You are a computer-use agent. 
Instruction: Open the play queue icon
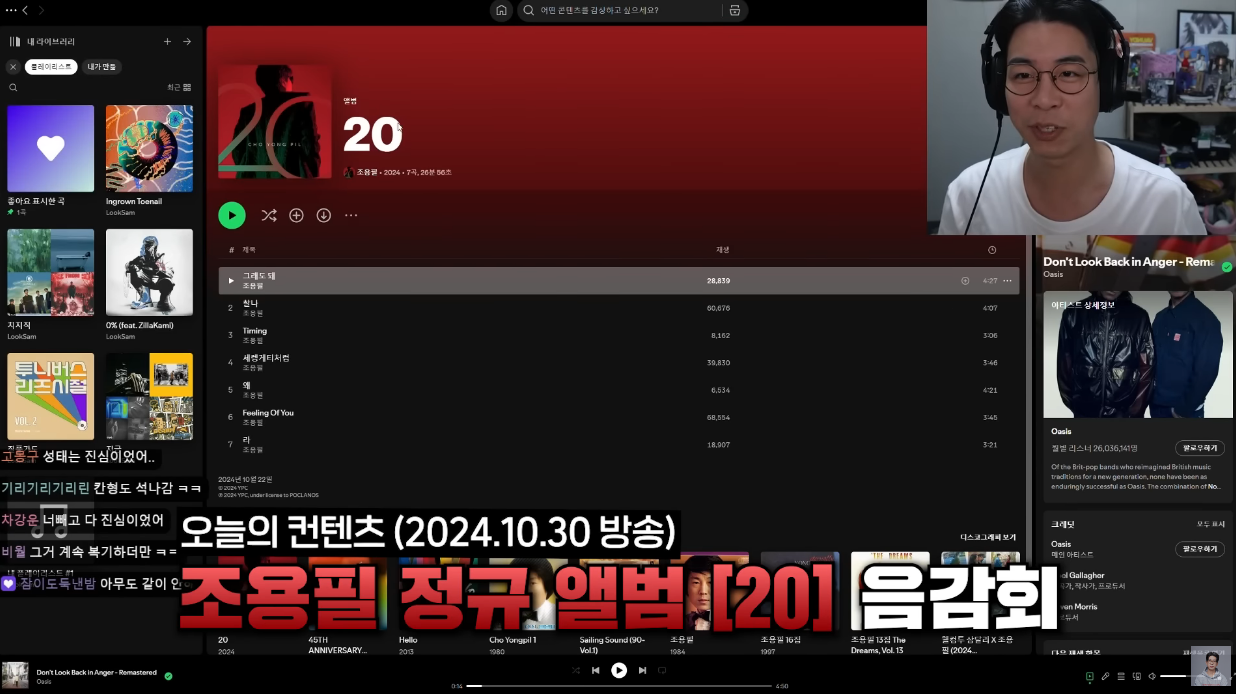coord(1121,677)
